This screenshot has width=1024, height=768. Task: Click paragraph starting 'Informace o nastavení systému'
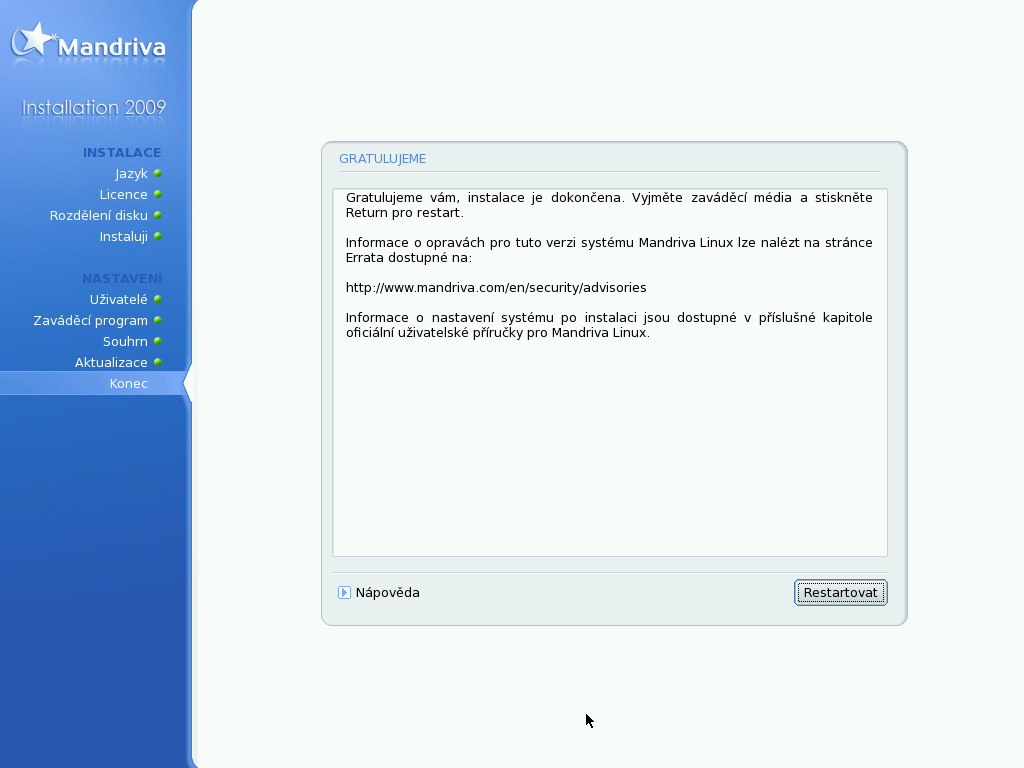click(609, 325)
